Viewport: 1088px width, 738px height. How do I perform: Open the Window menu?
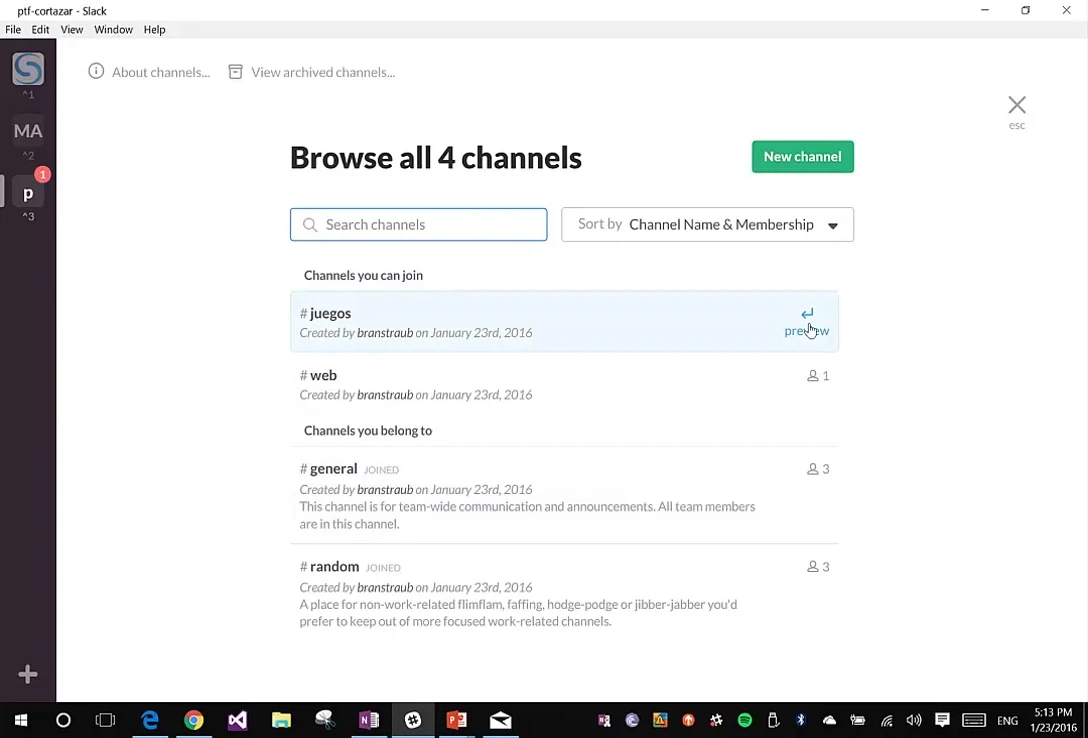[113, 30]
